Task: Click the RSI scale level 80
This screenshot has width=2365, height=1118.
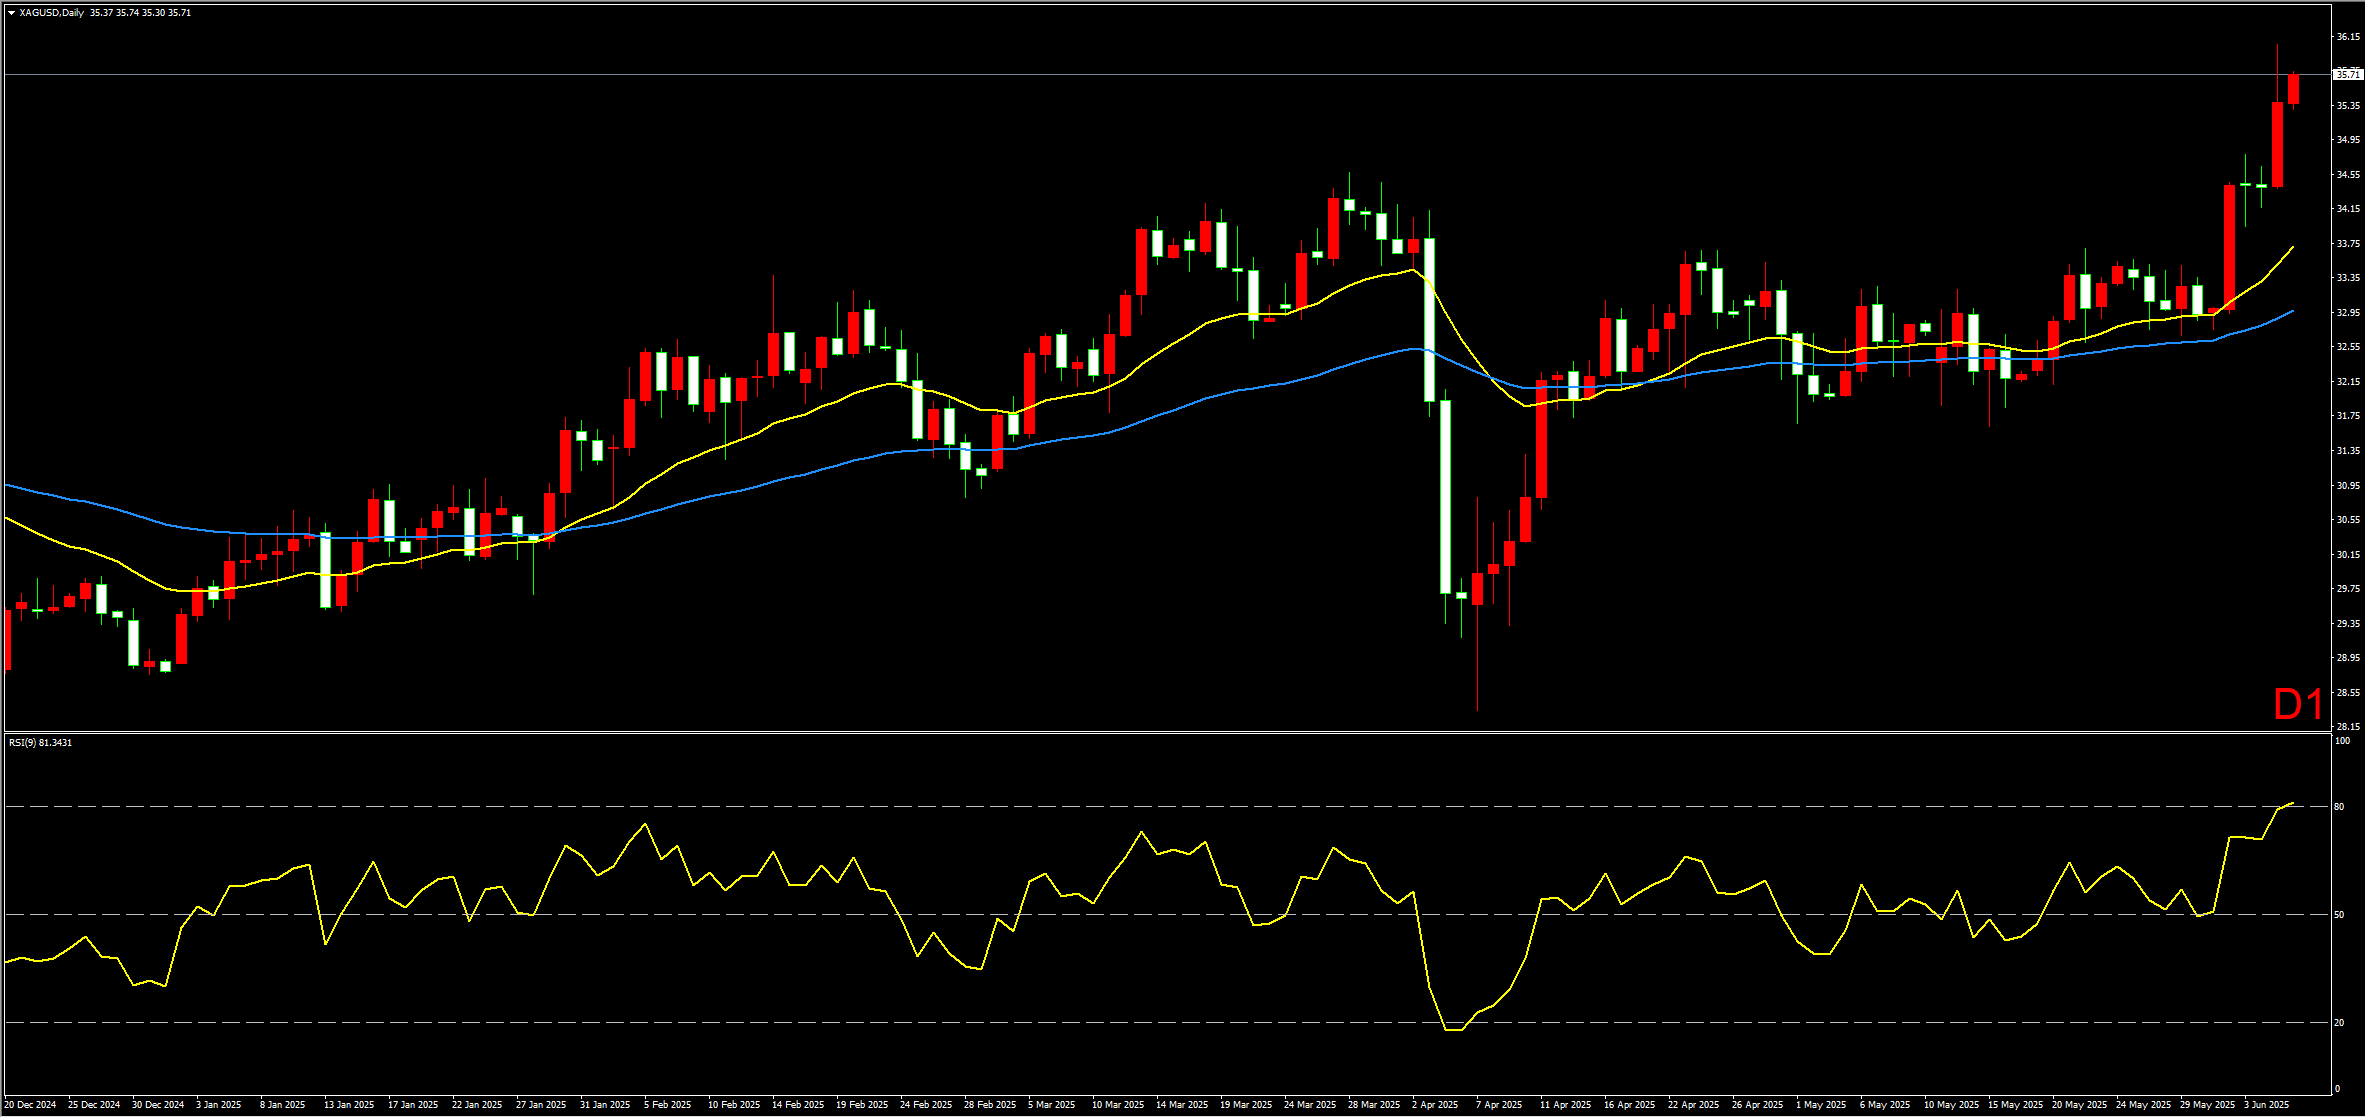Action: click(x=2339, y=806)
